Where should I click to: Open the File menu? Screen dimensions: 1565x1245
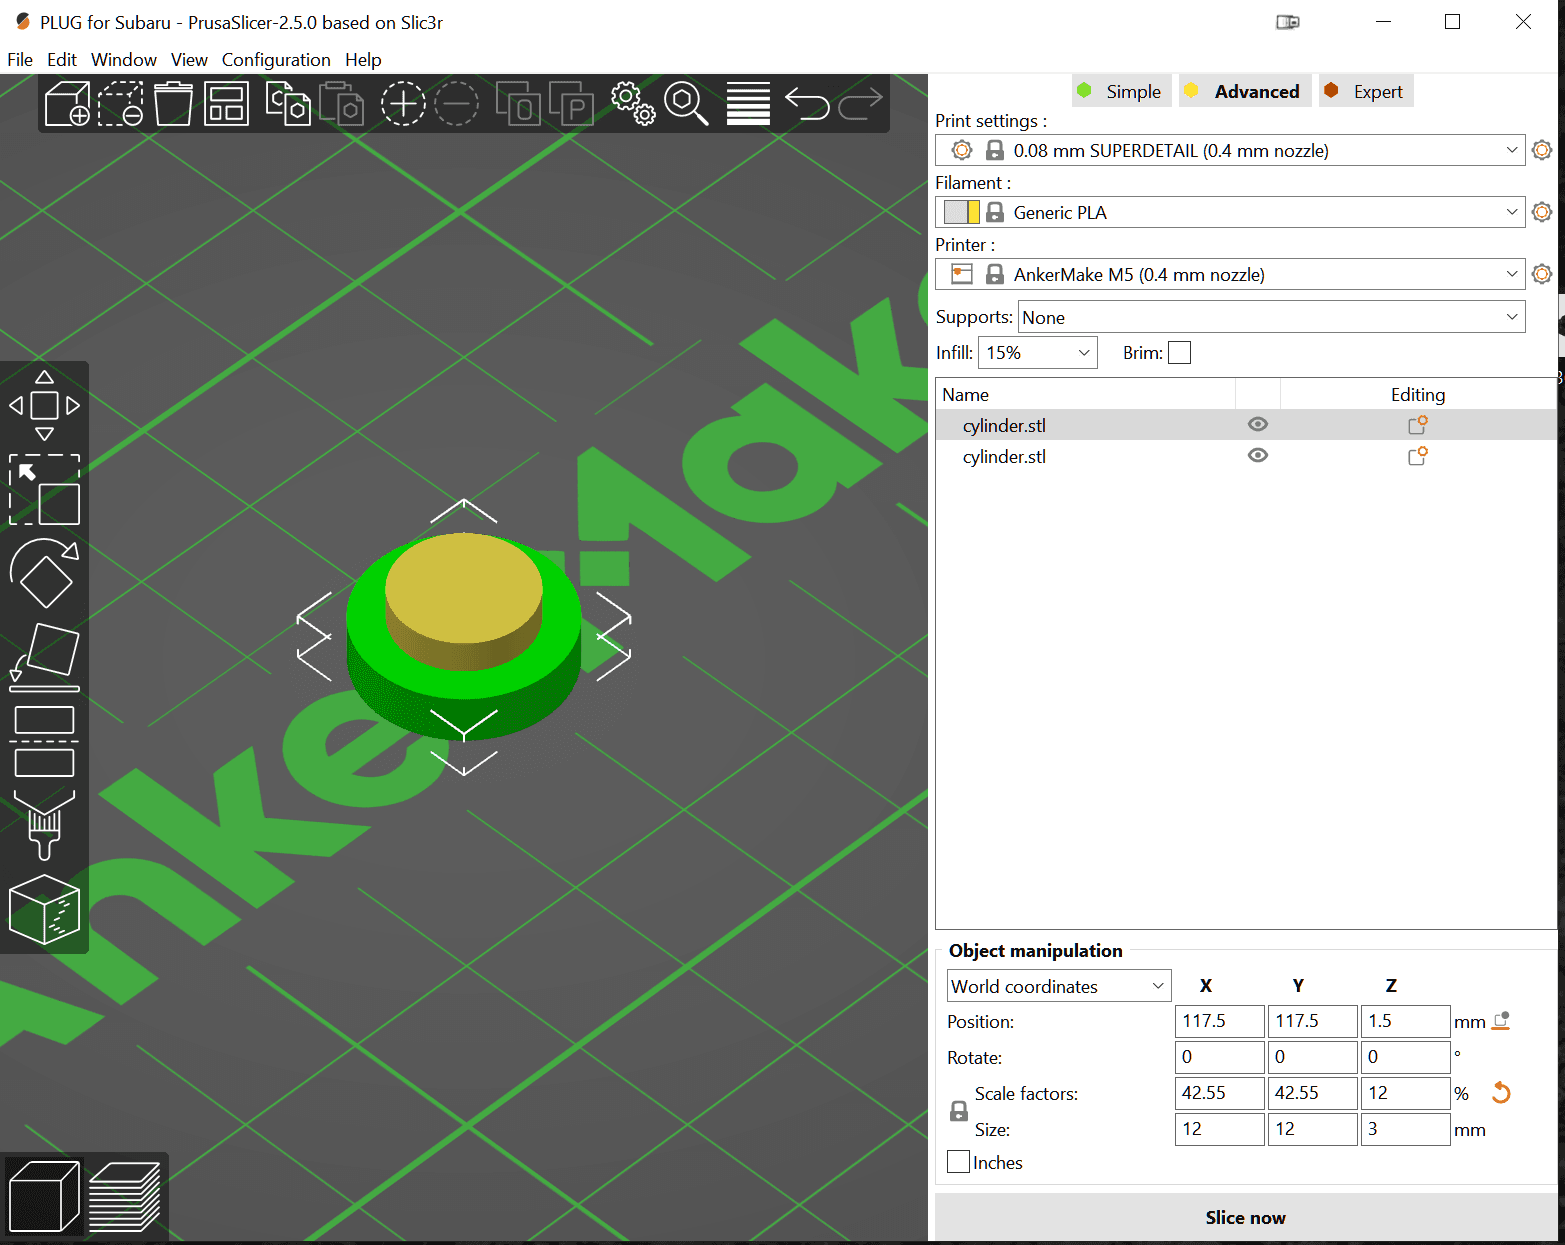point(20,60)
